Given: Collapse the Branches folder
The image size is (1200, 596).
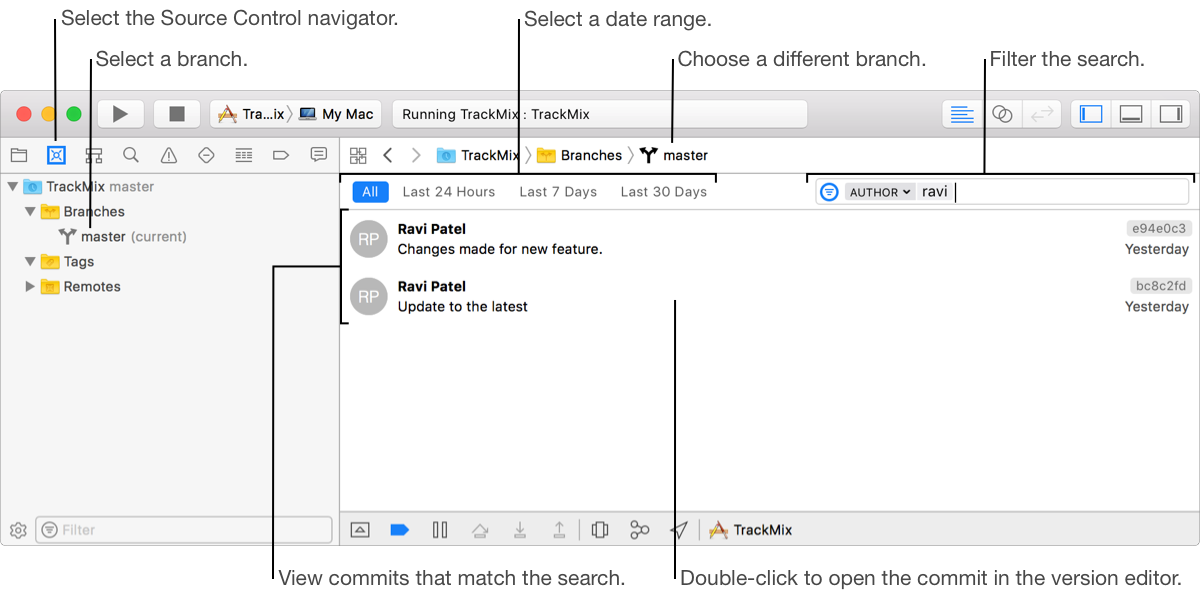Looking at the screenshot, I should pos(30,211).
